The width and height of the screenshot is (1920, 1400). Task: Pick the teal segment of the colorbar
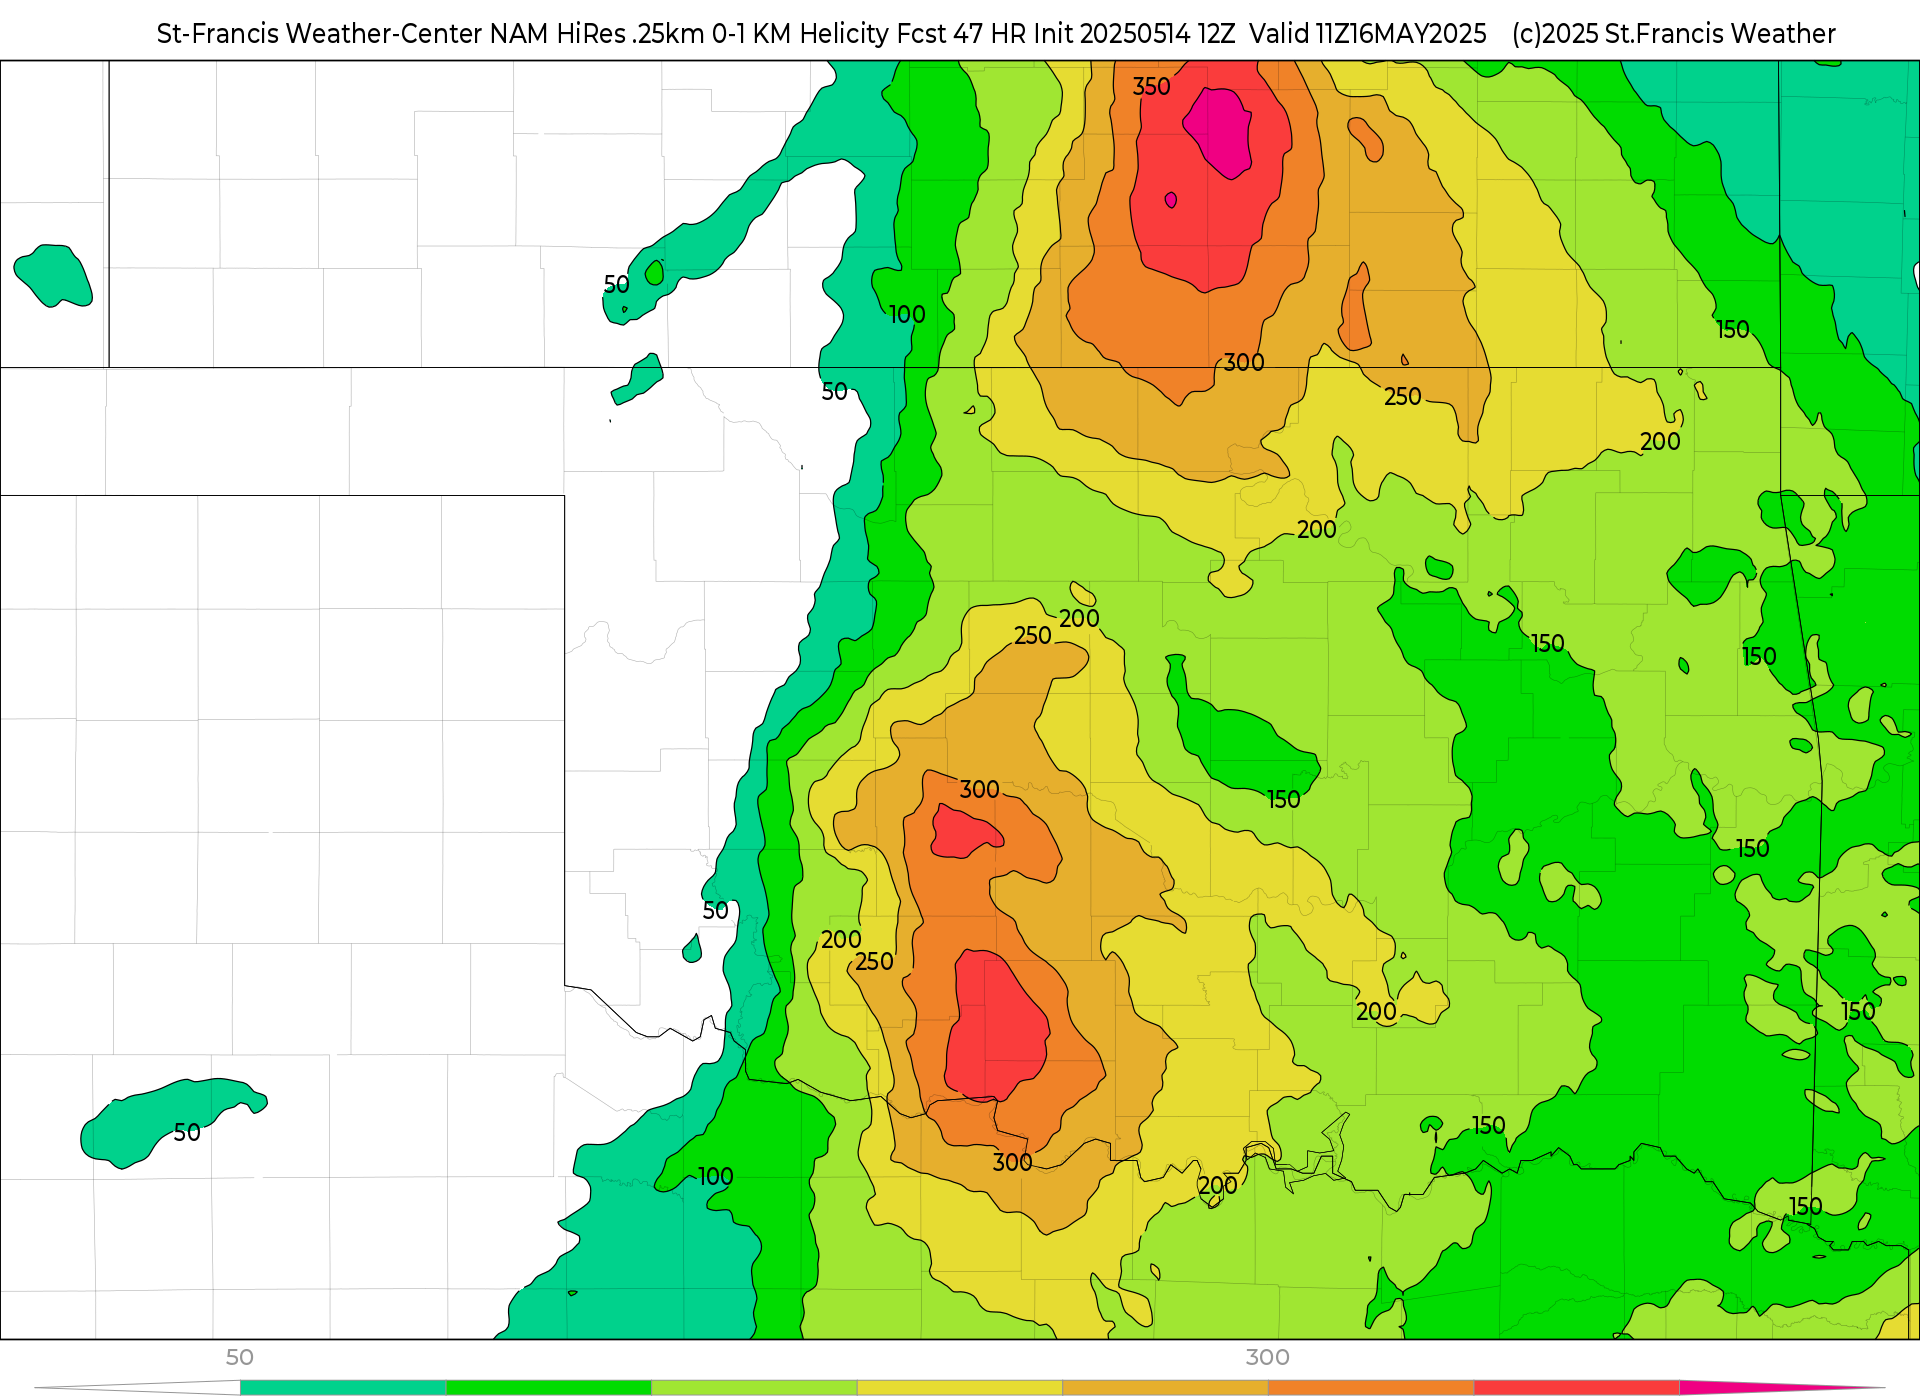click(343, 1387)
